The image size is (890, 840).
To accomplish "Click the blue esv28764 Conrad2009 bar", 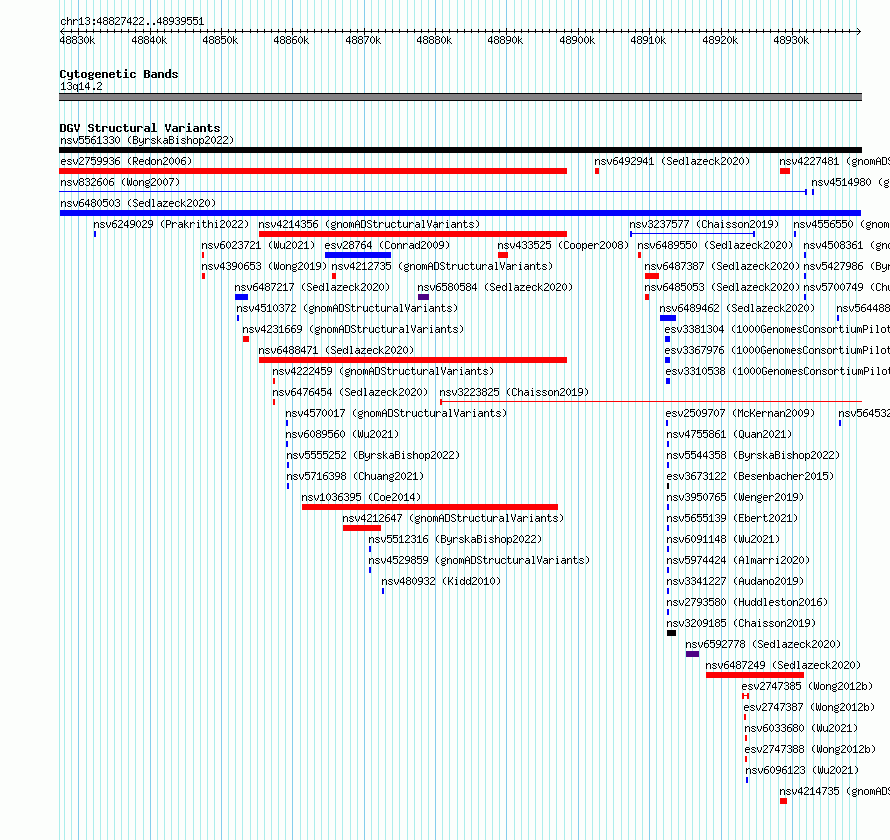I will 358,255.
